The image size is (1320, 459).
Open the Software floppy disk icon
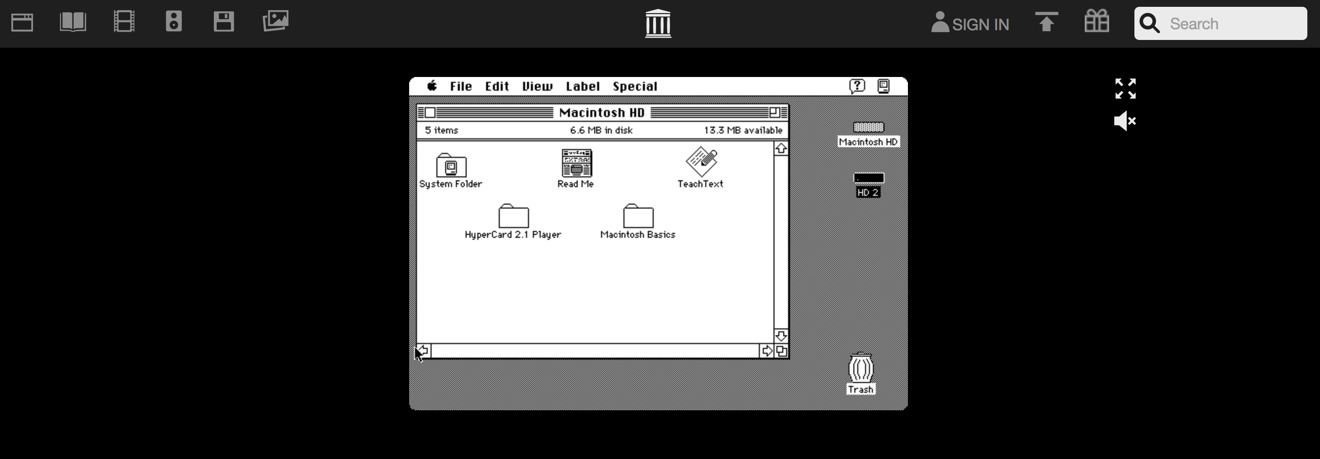tap(224, 22)
